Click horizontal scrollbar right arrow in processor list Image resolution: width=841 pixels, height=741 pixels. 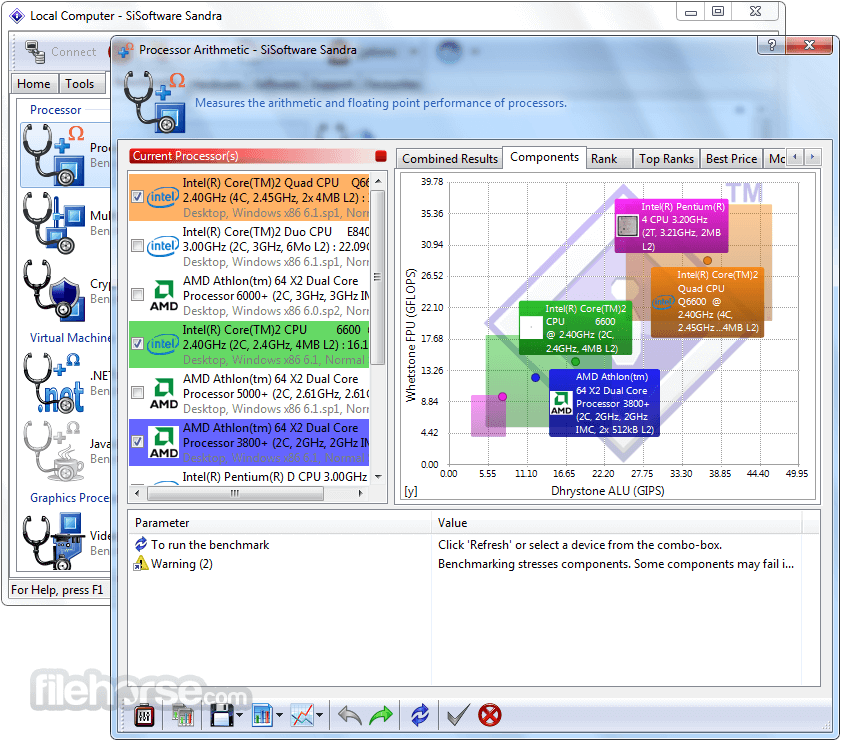click(361, 493)
